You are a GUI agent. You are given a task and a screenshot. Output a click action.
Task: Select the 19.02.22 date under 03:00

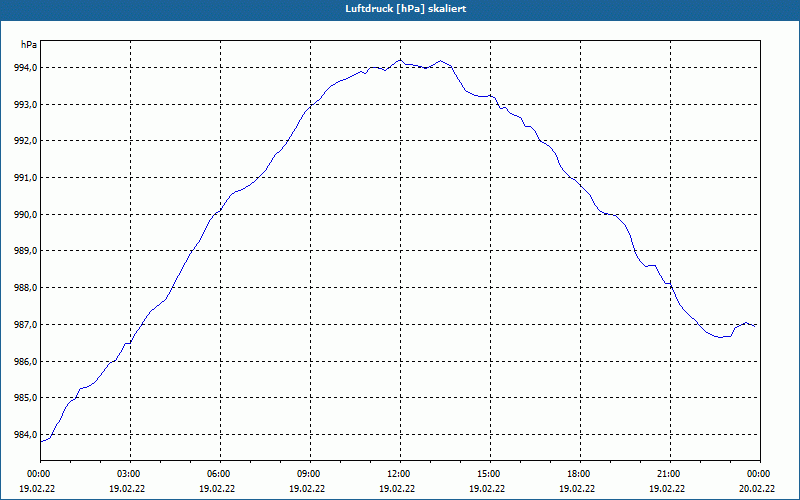point(127,489)
